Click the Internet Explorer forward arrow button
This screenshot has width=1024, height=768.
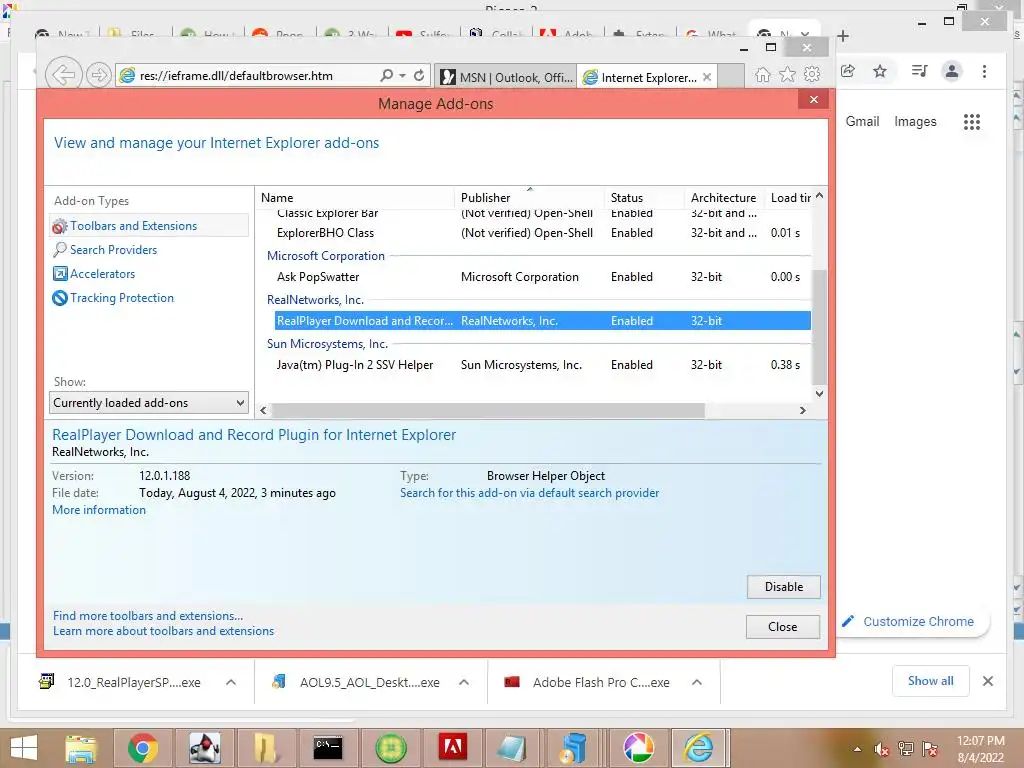tap(99, 75)
